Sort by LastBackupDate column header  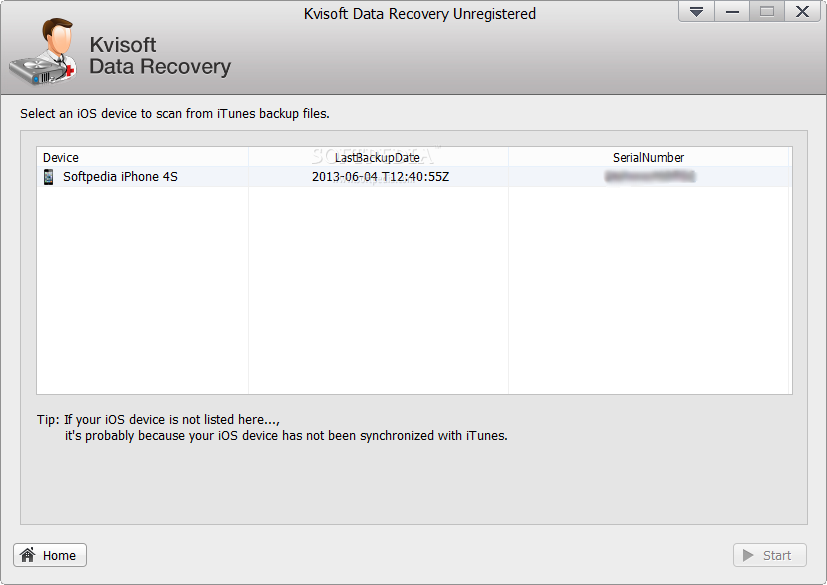378,157
